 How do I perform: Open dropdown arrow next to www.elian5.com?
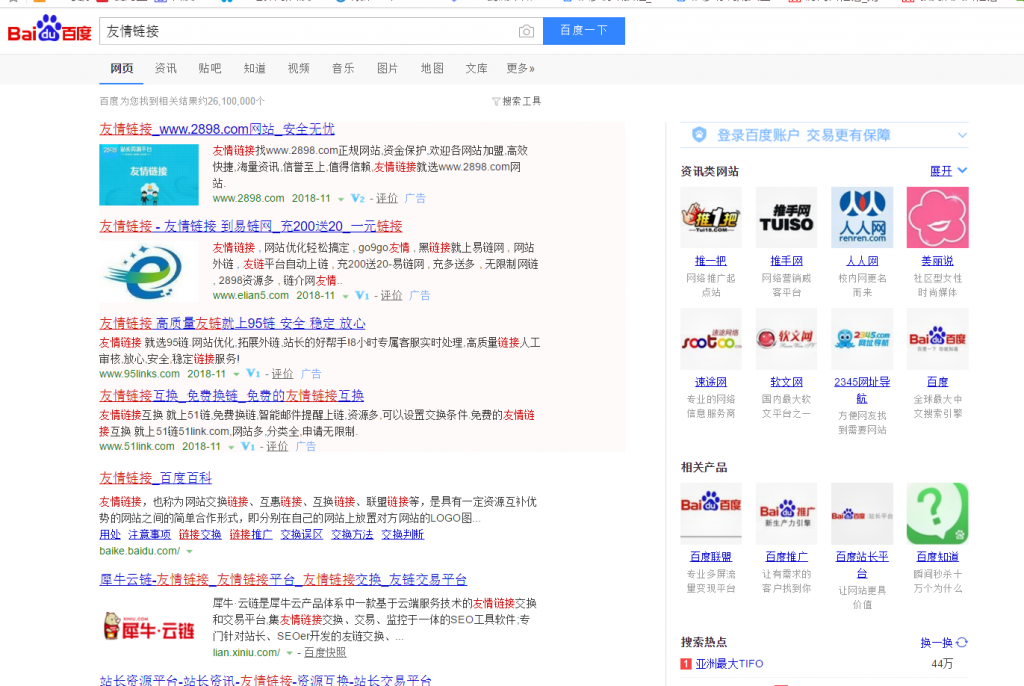[x=345, y=296]
